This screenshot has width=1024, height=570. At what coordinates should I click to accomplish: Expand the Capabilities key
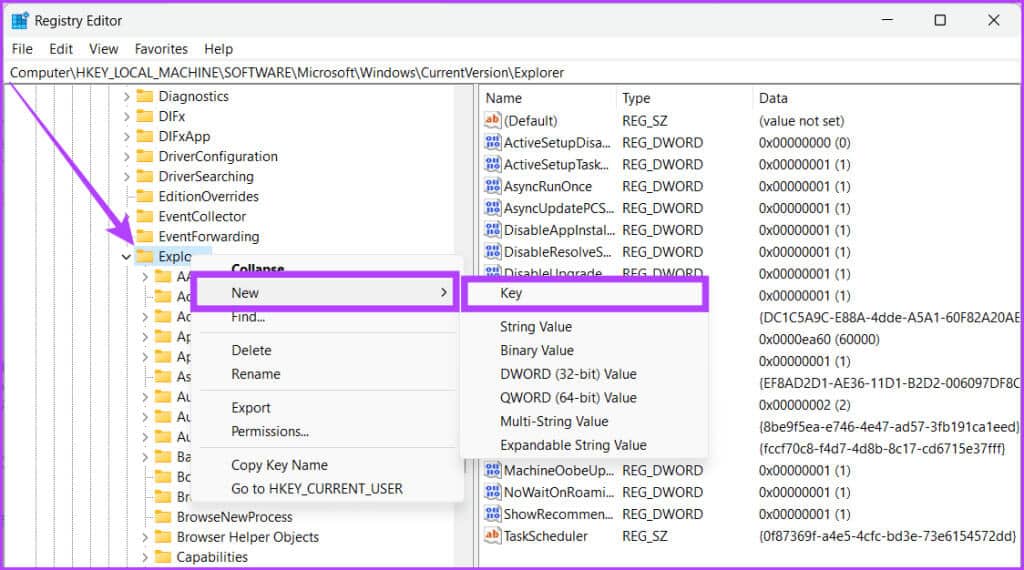coord(145,558)
